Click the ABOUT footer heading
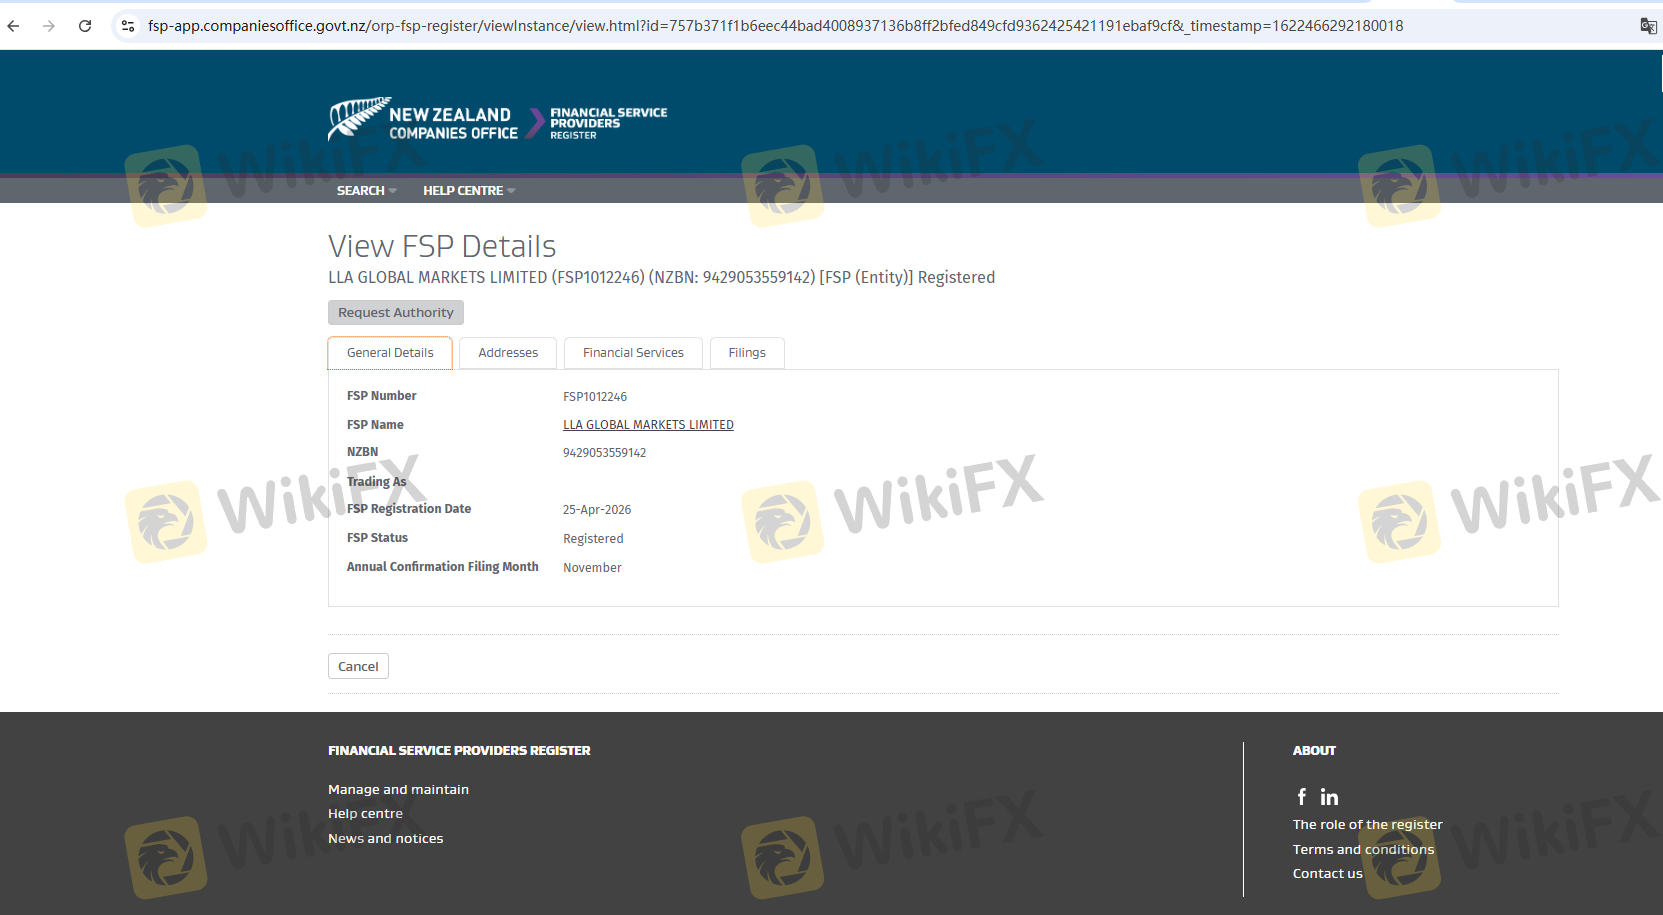The width and height of the screenshot is (1663, 915). coord(1314,751)
